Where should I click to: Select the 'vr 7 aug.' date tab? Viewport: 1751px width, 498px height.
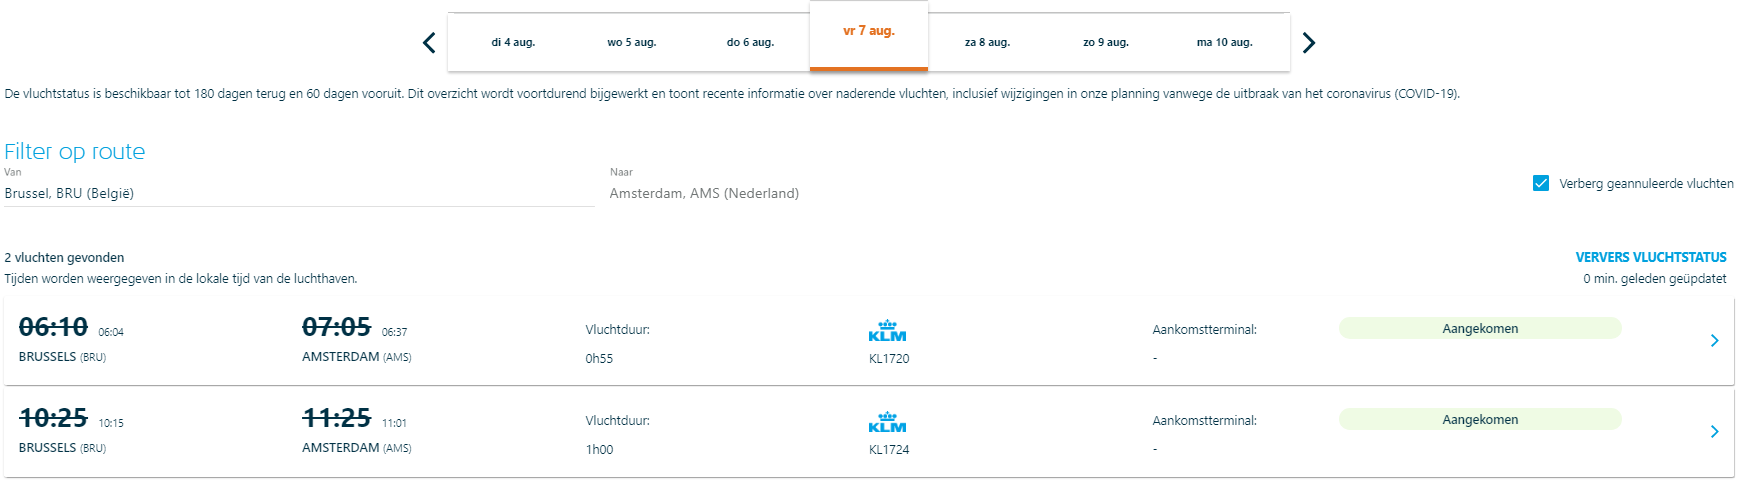pos(869,32)
